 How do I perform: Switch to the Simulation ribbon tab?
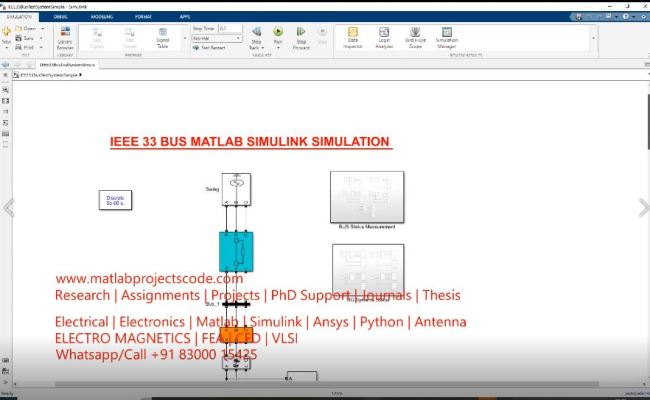coord(19,17)
